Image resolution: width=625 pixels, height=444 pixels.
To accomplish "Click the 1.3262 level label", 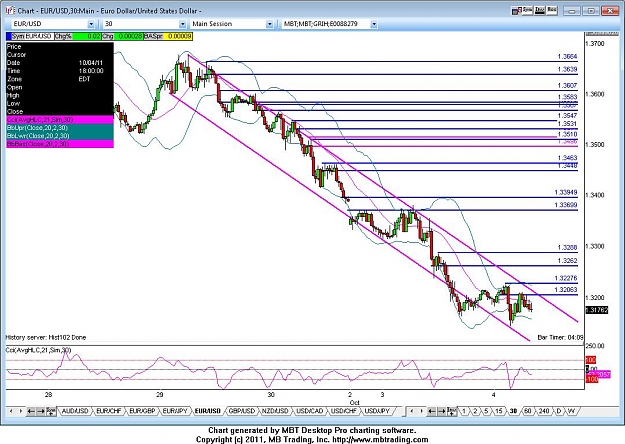I will [x=568, y=261].
